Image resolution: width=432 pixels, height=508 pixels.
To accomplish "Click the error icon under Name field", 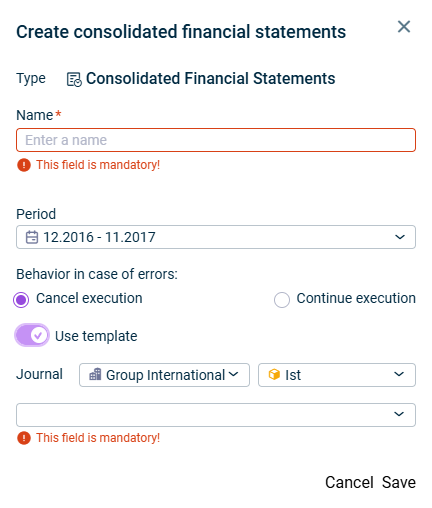I will [x=24, y=165].
